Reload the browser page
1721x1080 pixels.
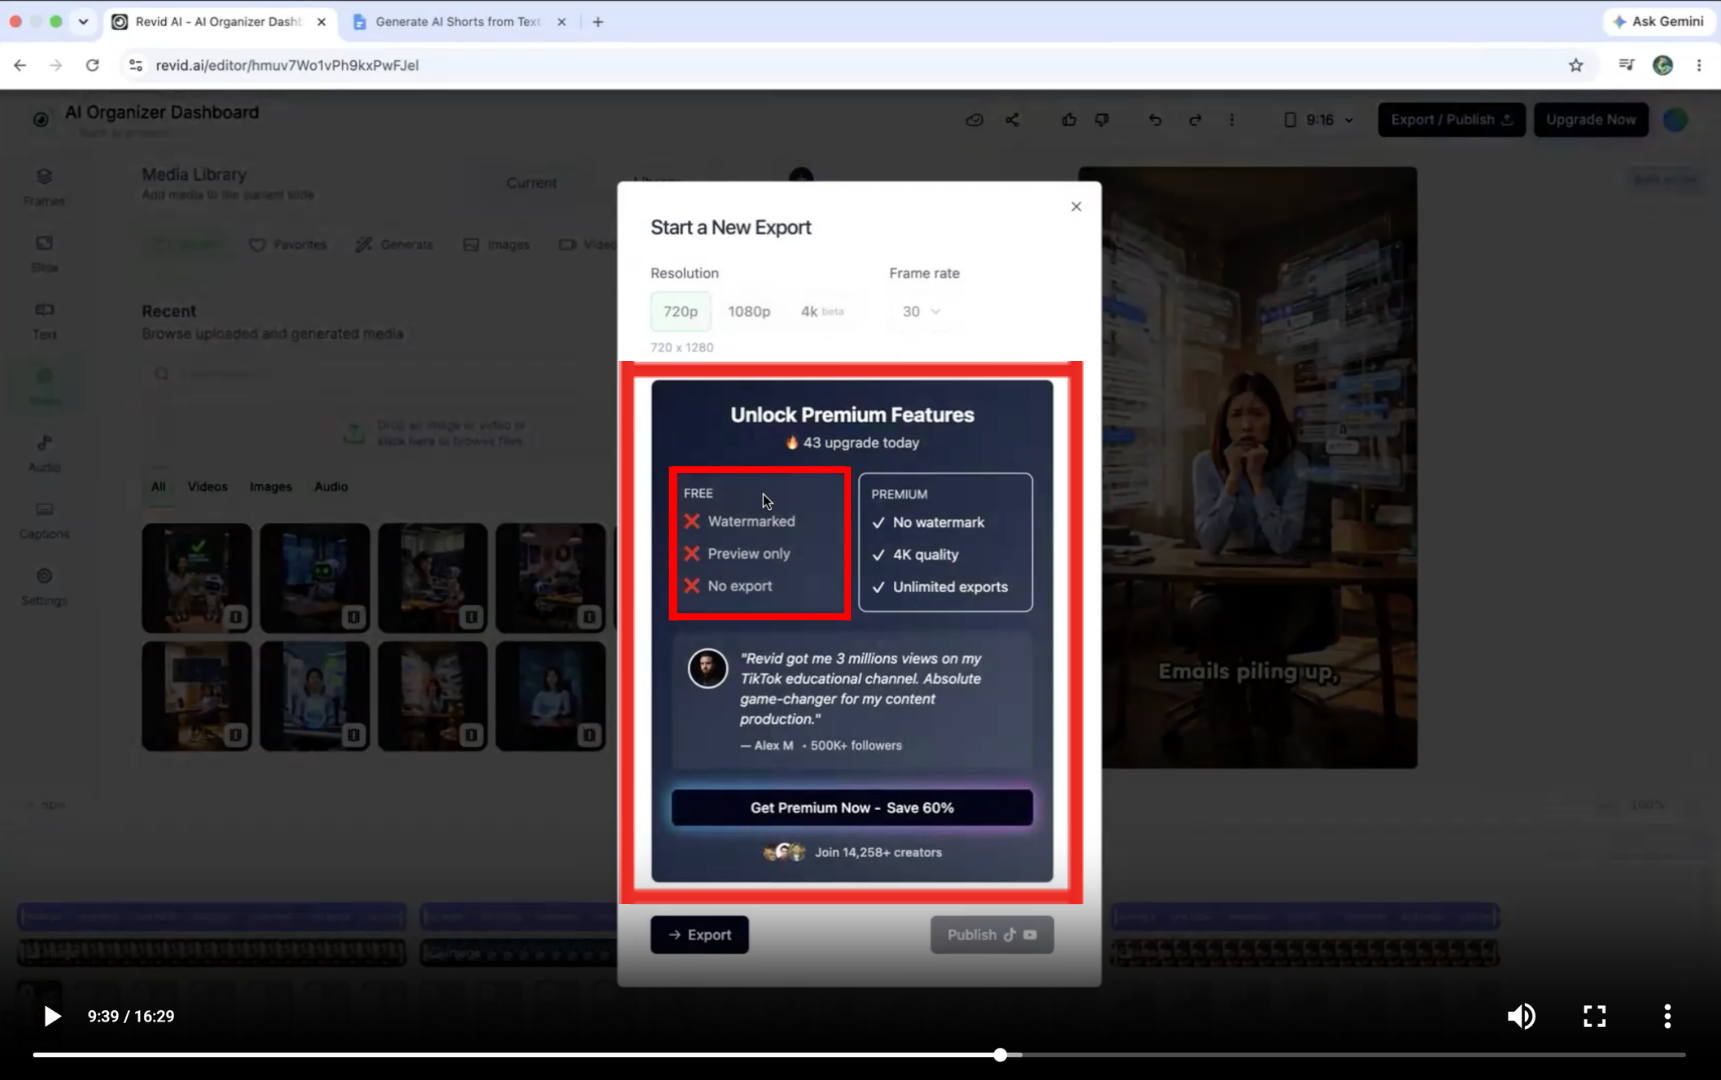click(92, 65)
